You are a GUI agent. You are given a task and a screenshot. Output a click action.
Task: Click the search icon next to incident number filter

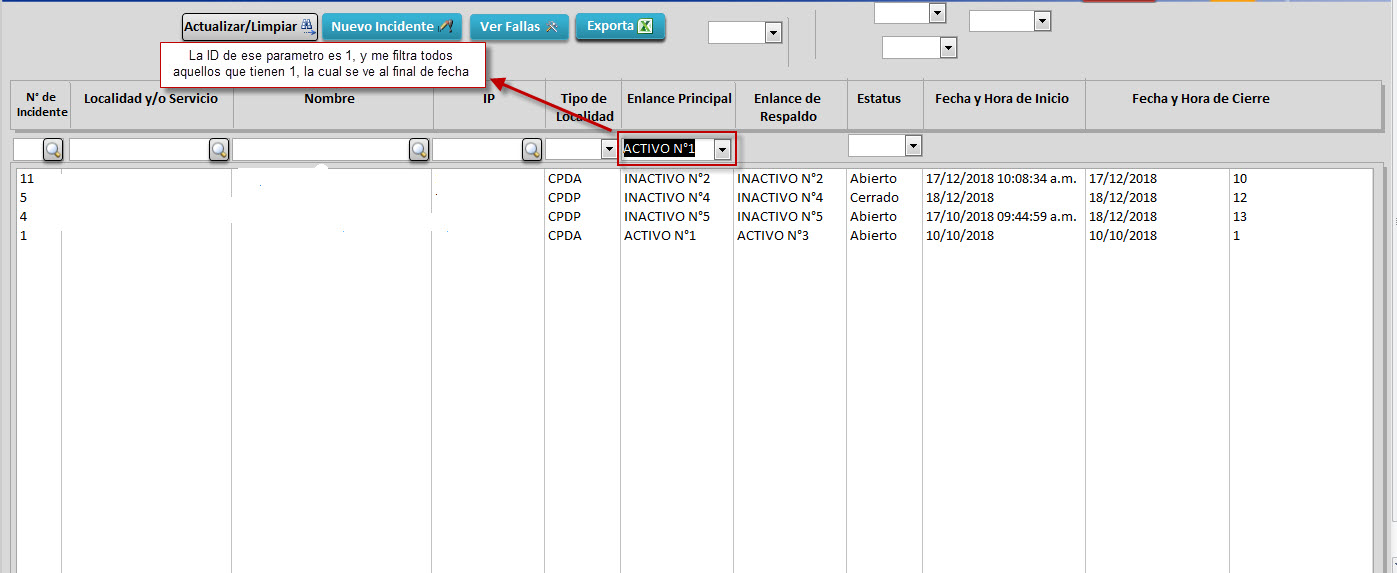(53, 150)
